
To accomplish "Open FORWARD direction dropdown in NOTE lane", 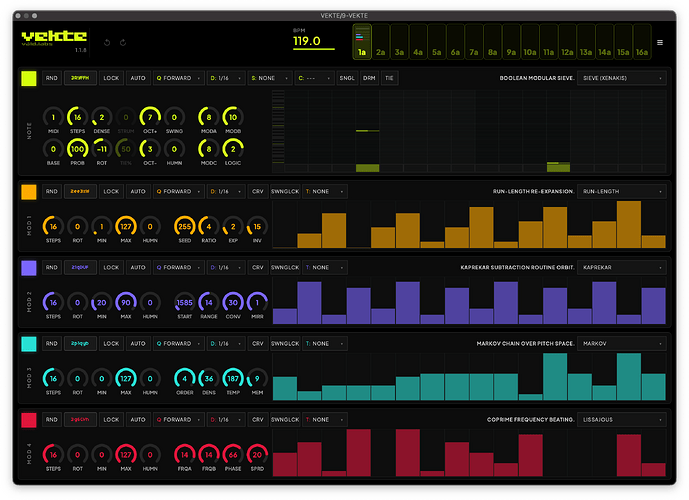I will tap(178, 78).
